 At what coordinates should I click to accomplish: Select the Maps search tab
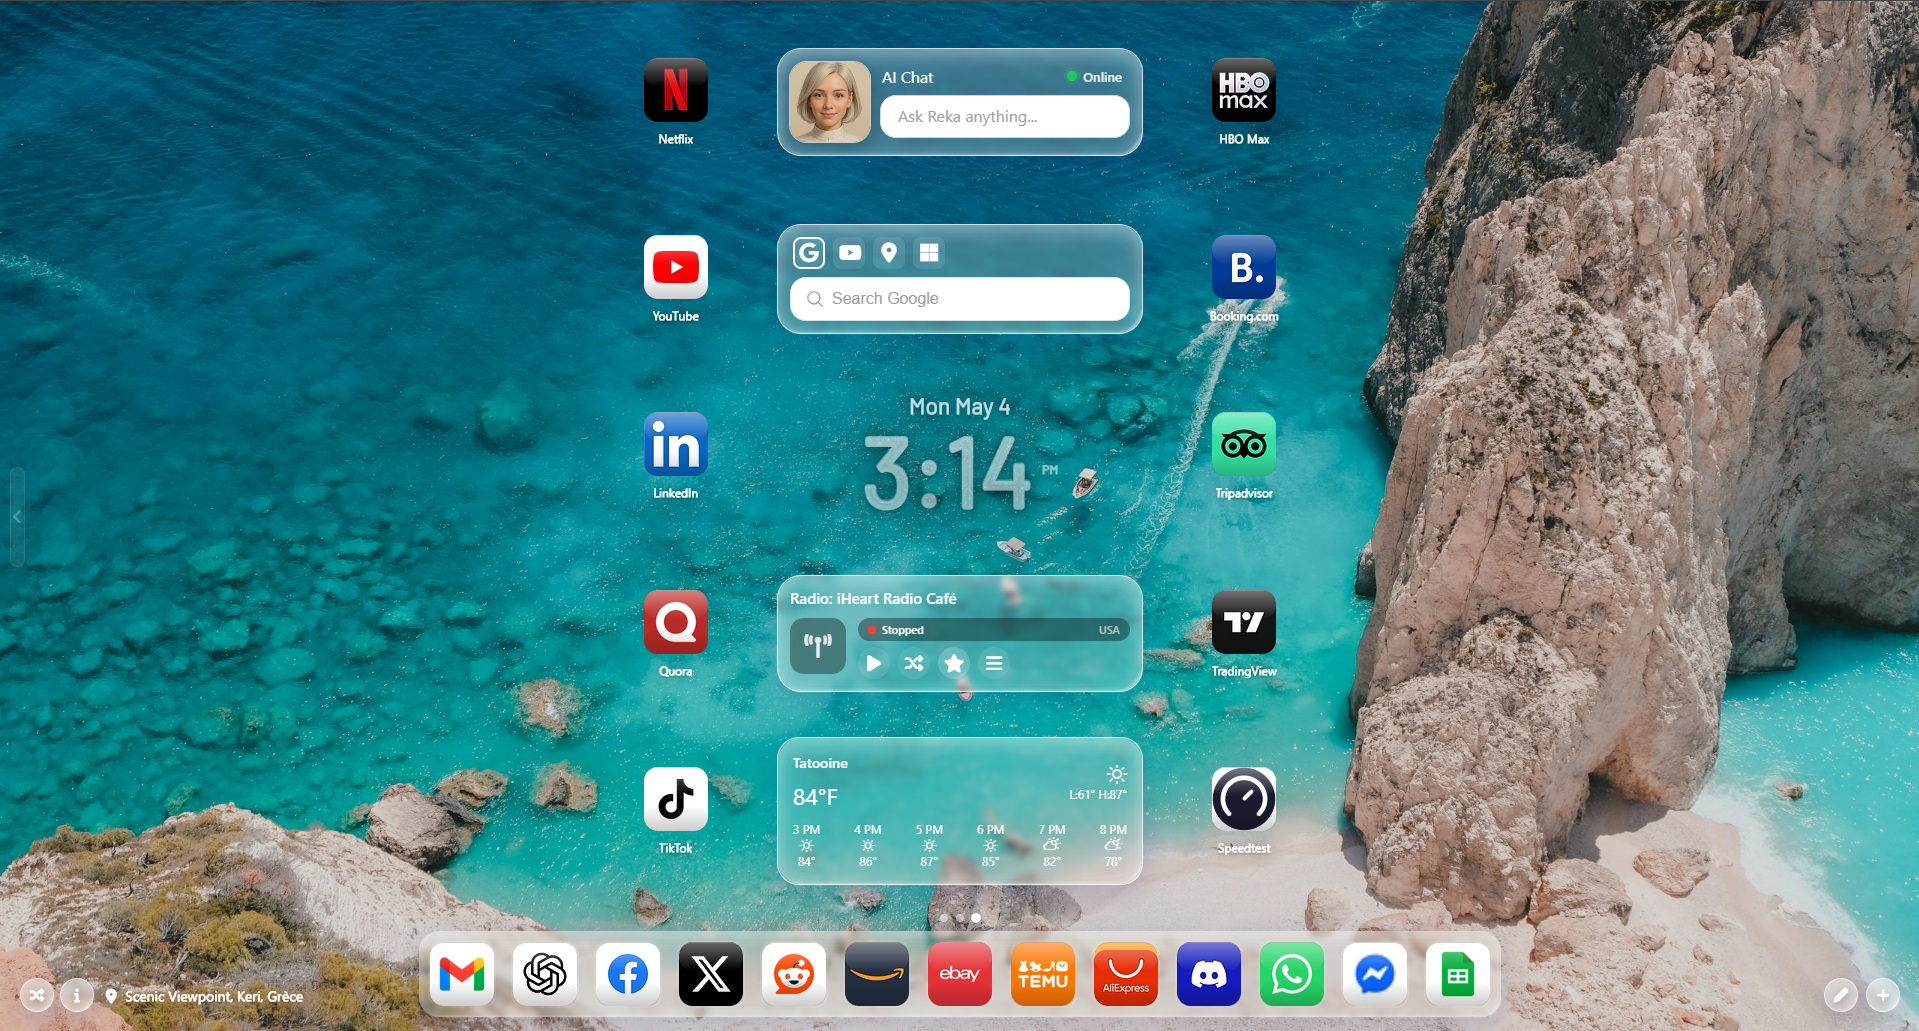pos(889,253)
